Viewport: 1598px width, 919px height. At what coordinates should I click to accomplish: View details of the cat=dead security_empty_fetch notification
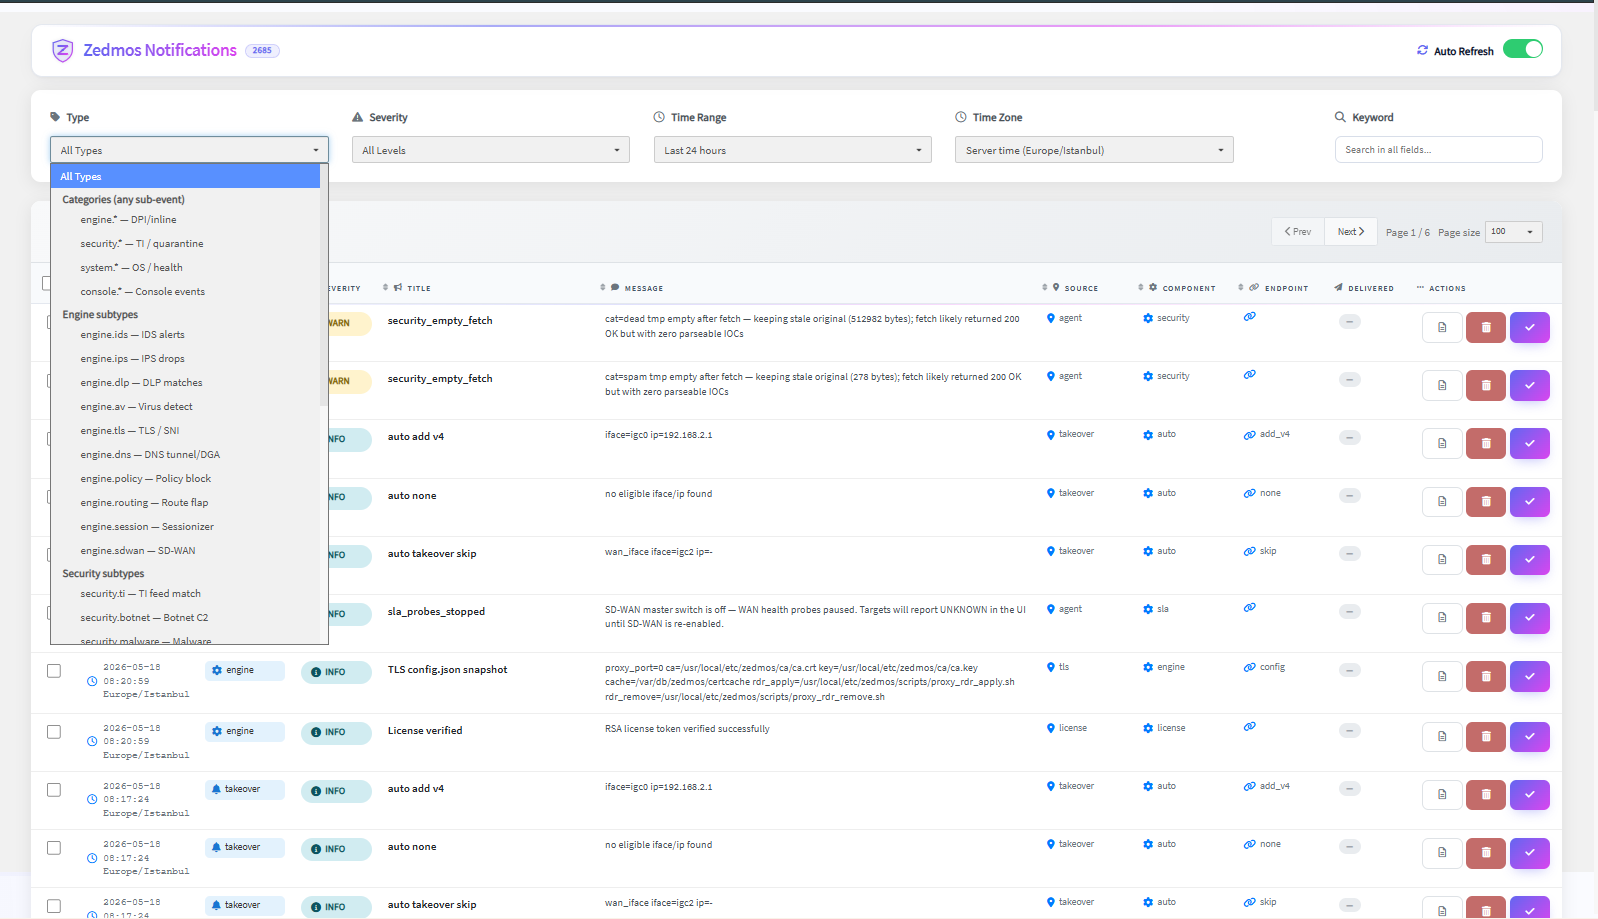(x=1442, y=327)
